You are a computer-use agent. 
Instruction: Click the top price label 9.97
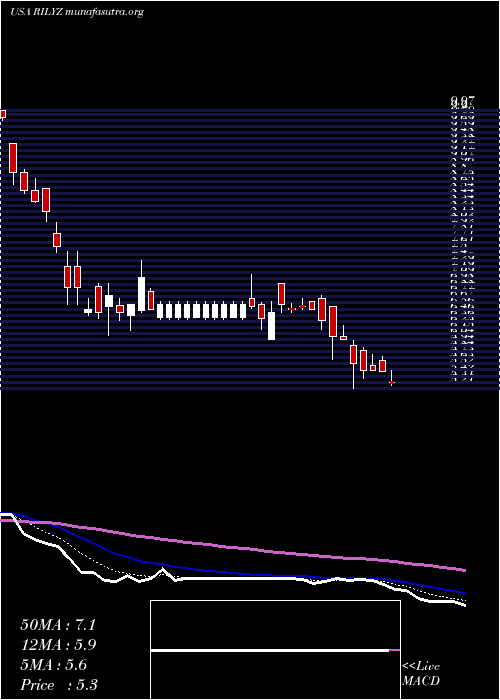point(462,102)
